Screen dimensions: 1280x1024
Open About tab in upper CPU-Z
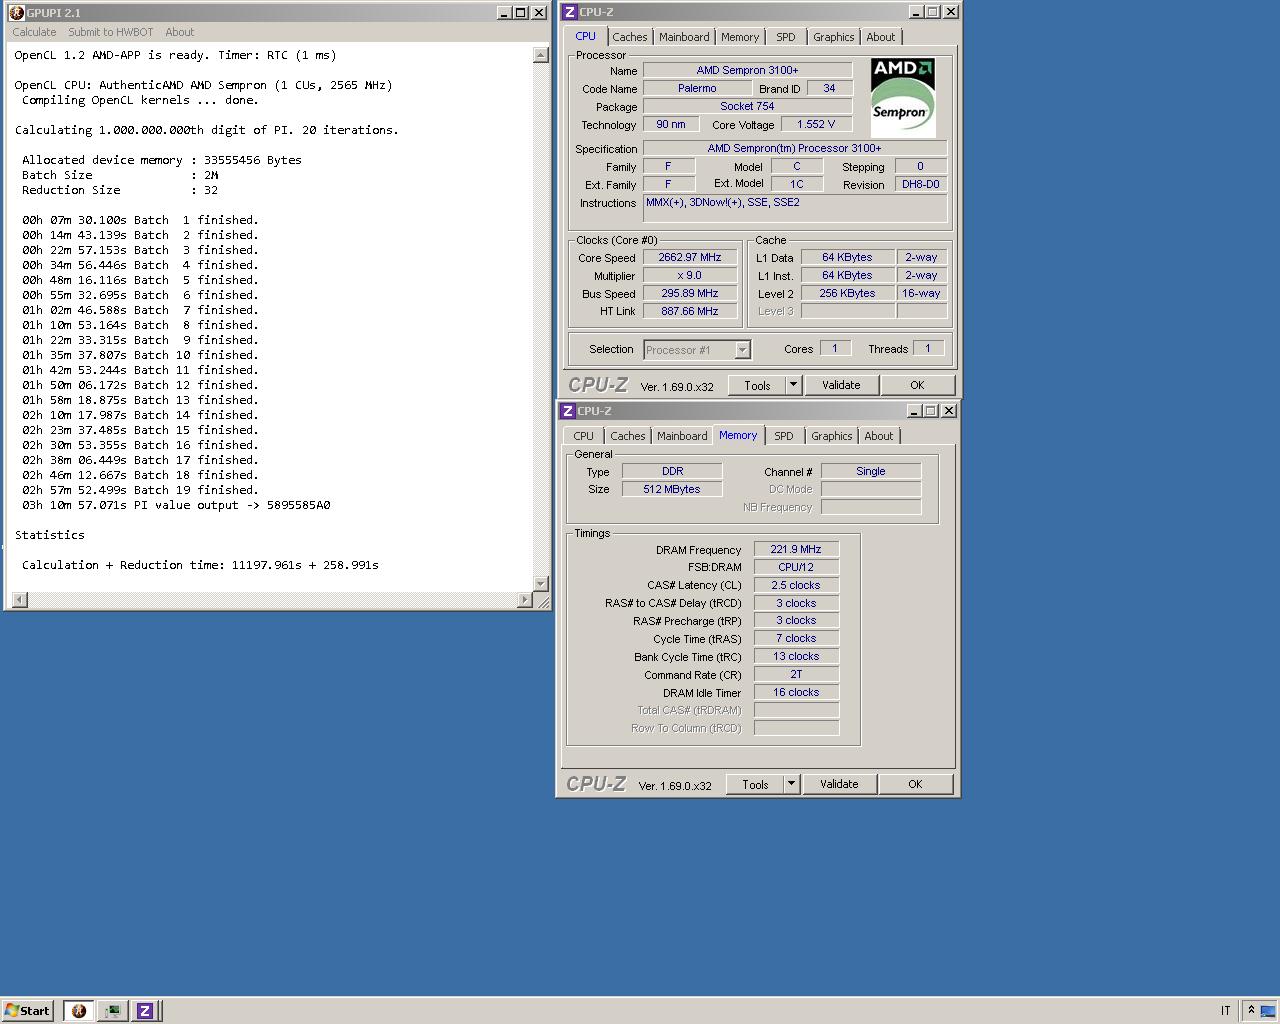click(x=881, y=37)
